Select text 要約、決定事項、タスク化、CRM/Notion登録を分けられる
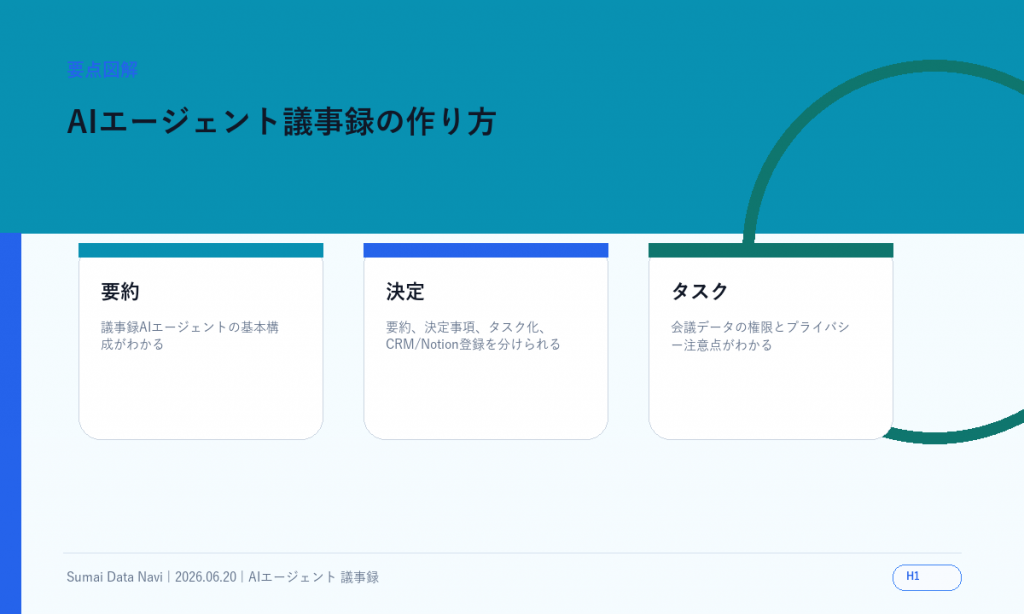1024x614 pixels. 473,336
